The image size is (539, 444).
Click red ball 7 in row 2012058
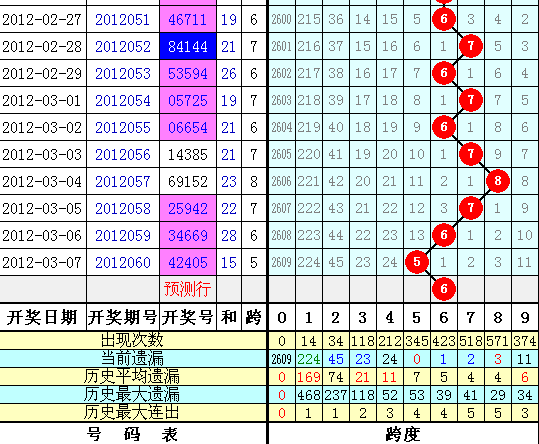click(x=471, y=208)
